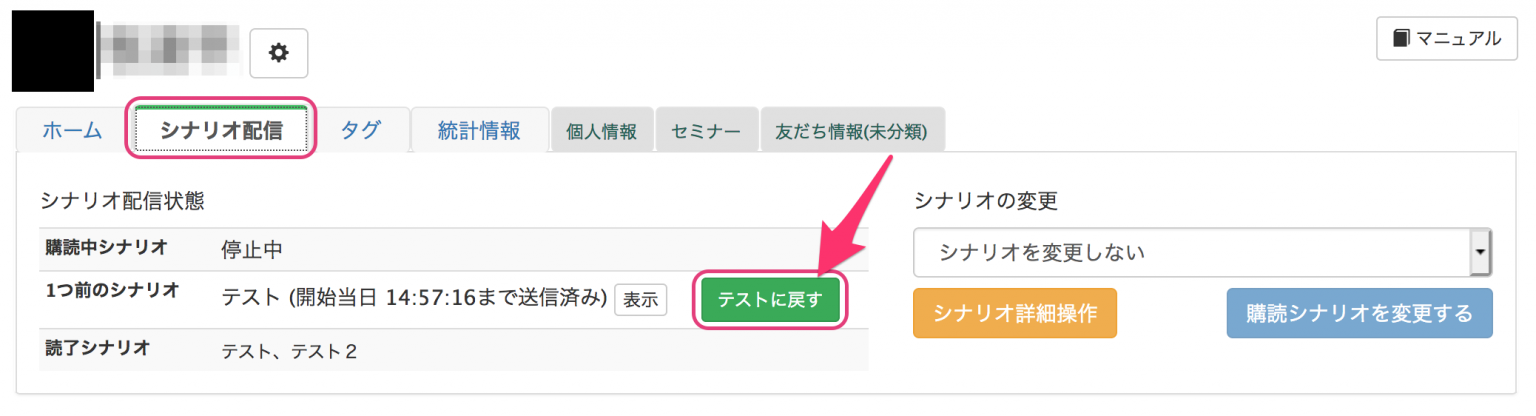Switch to the 個人情報 tab
The image size is (1536, 416).
601,131
